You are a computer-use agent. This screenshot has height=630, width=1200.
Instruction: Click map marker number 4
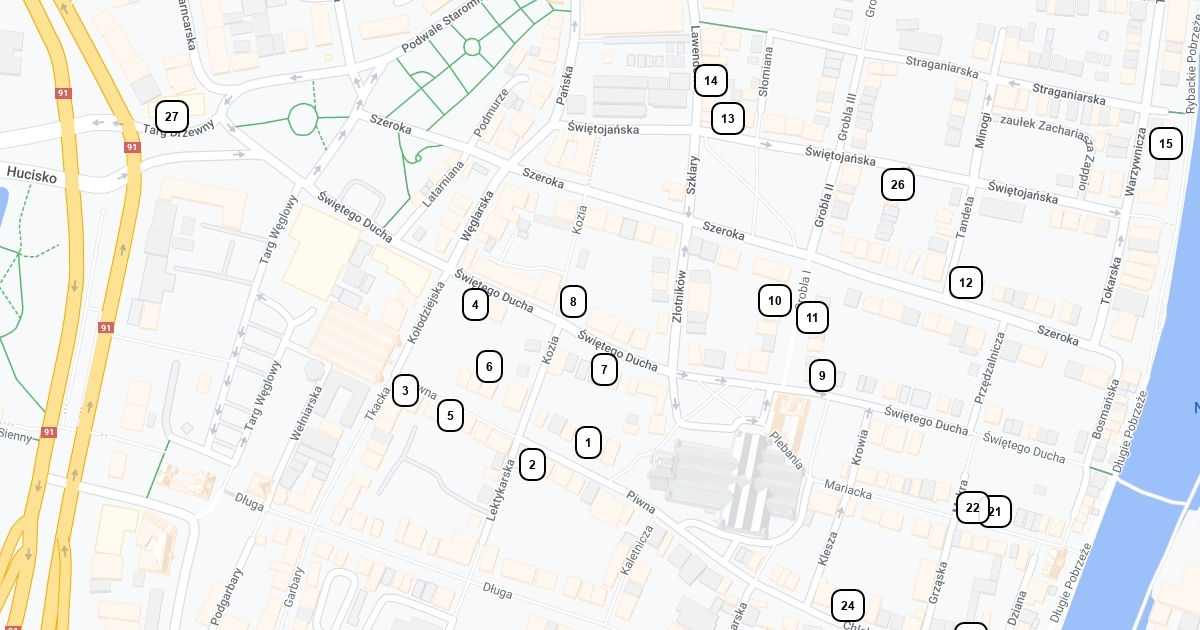coord(476,305)
